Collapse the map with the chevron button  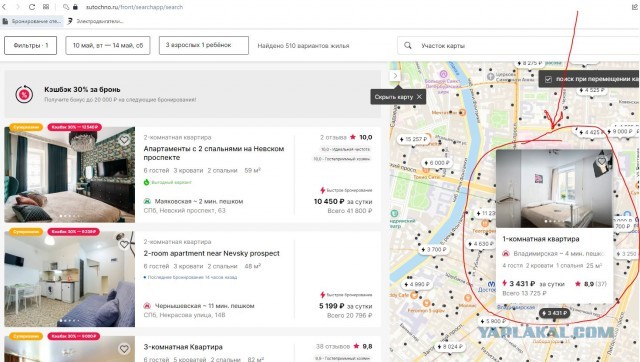click(x=395, y=76)
